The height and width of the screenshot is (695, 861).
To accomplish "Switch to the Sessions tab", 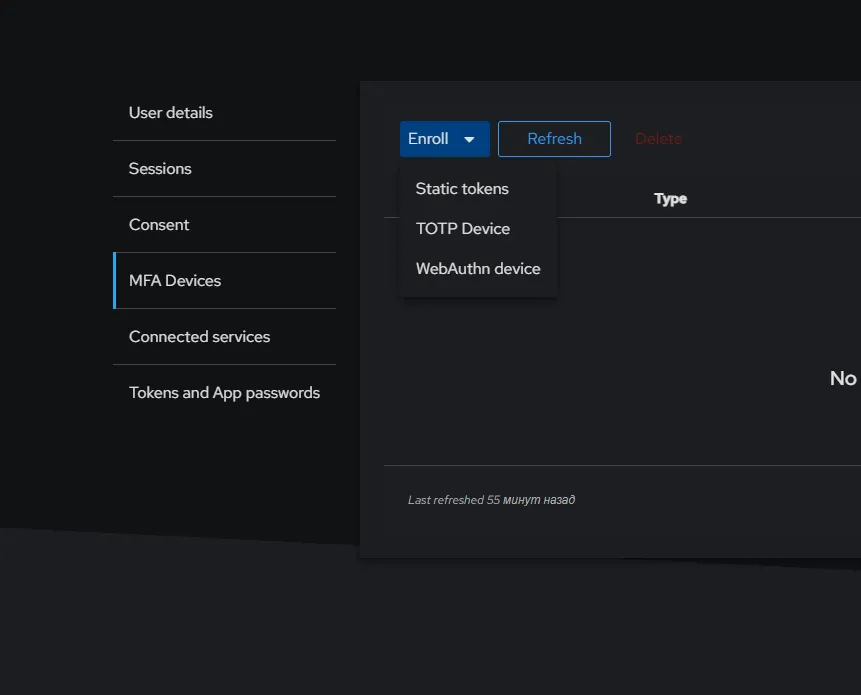I will point(160,169).
